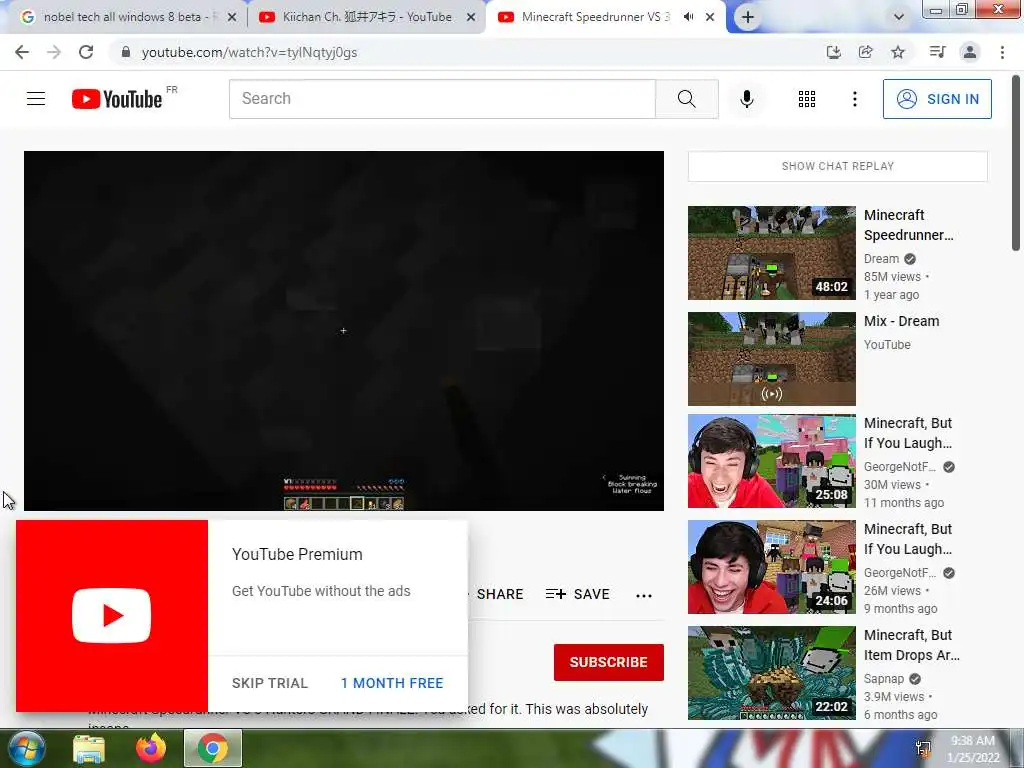The height and width of the screenshot is (768, 1024).
Task: Expand the tab search dropdown arrow
Action: pyautogui.click(x=899, y=17)
